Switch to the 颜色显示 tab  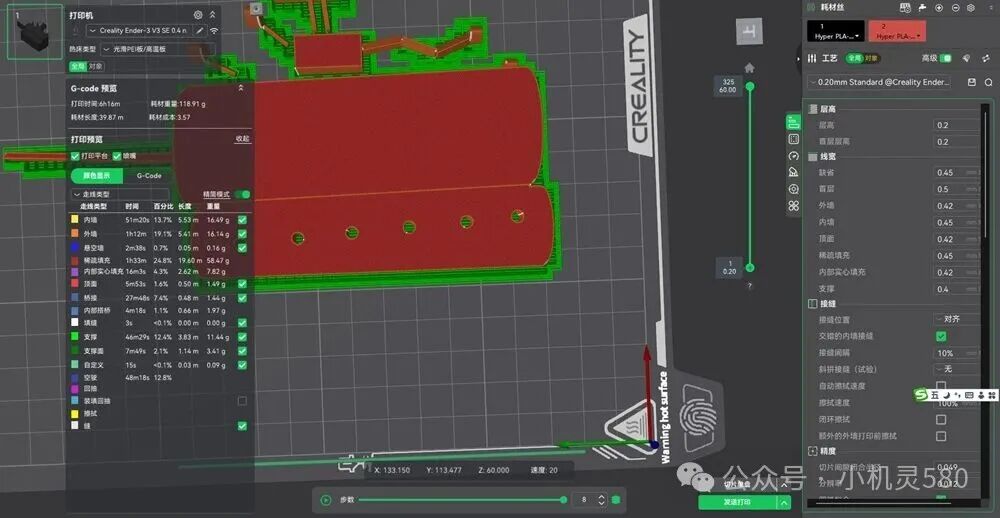tap(96, 175)
